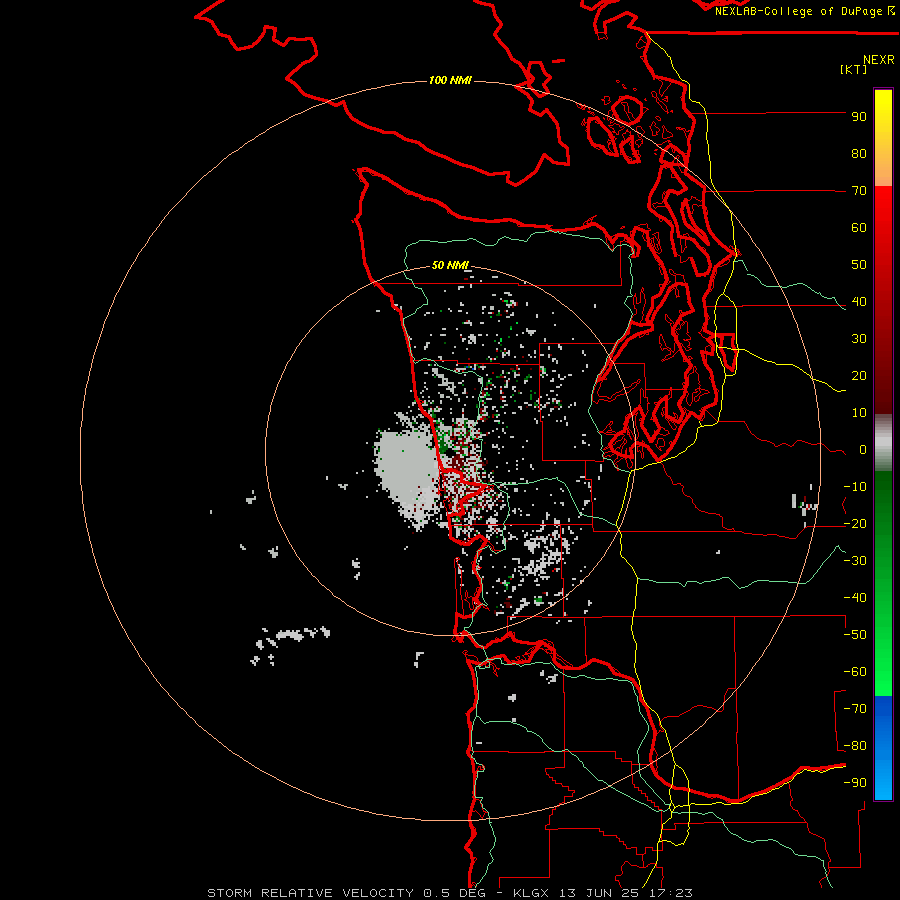Click the "[KT]" units label
The image size is (900, 900).
coord(854,69)
